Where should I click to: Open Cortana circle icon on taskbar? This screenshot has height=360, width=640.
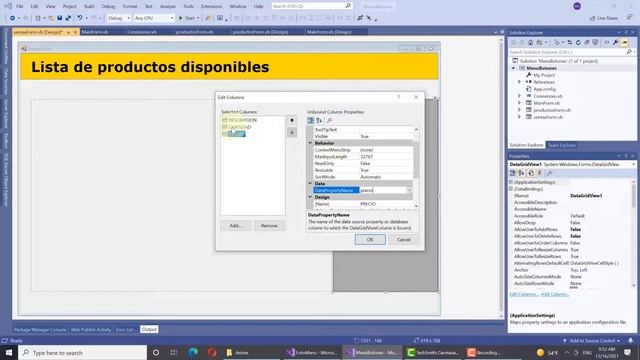156,353
